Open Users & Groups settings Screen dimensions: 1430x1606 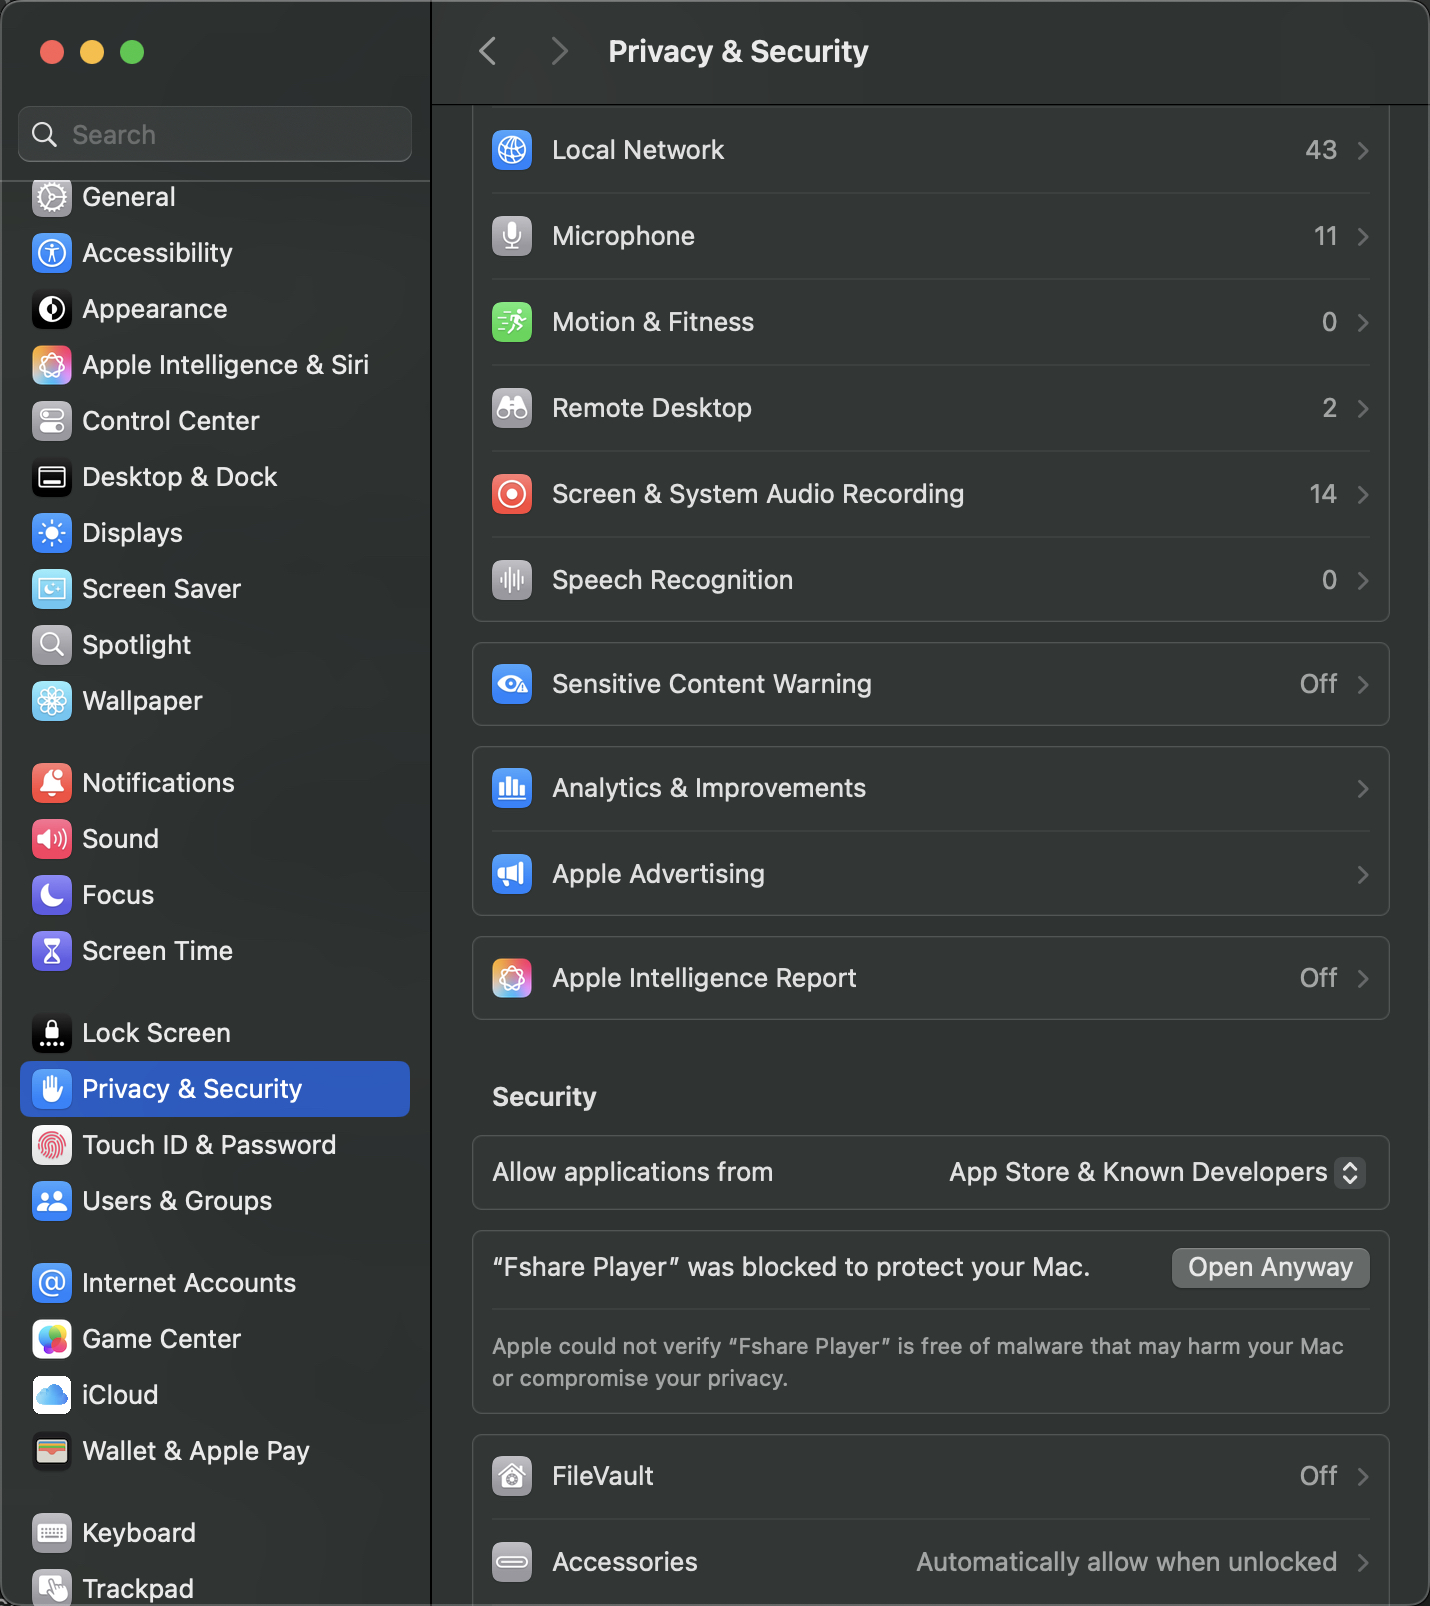(x=215, y=1201)
